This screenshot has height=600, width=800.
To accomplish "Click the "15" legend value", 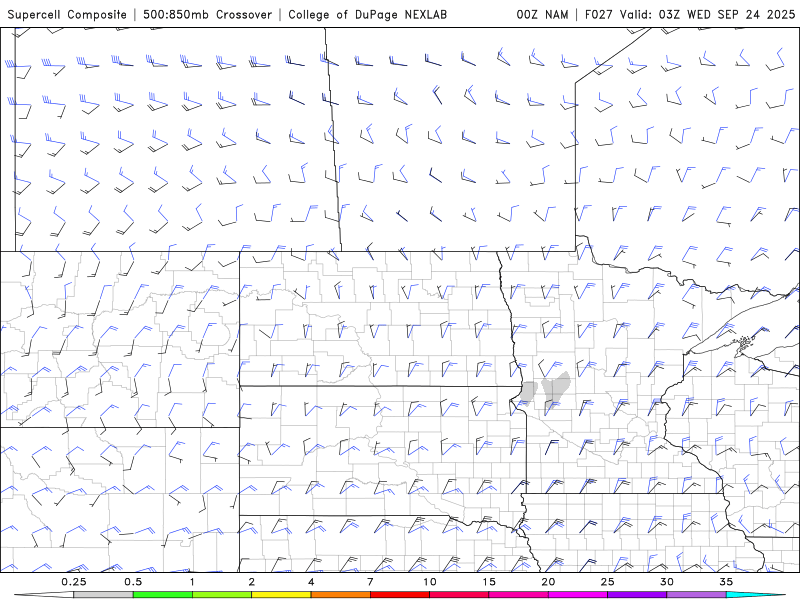I will pyautogui.click(x=489, y=582).
